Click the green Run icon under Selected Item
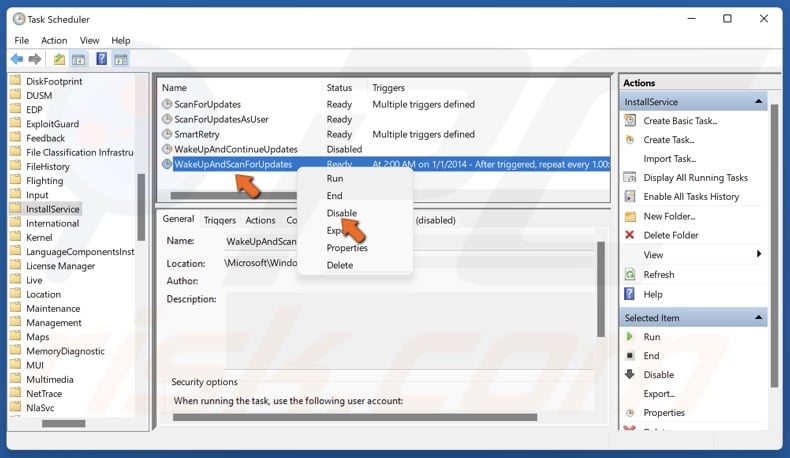790x458 pixels. (629, 337)
